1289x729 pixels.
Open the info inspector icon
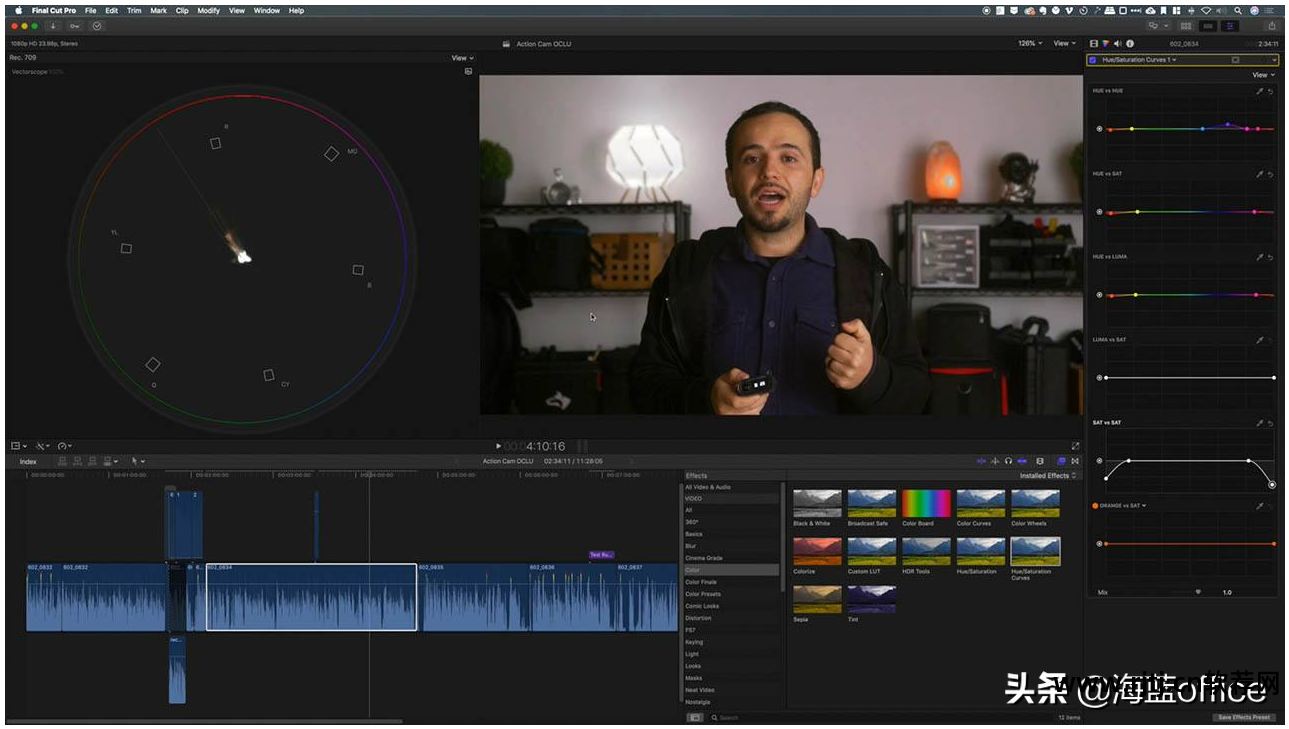point(1130,44)
